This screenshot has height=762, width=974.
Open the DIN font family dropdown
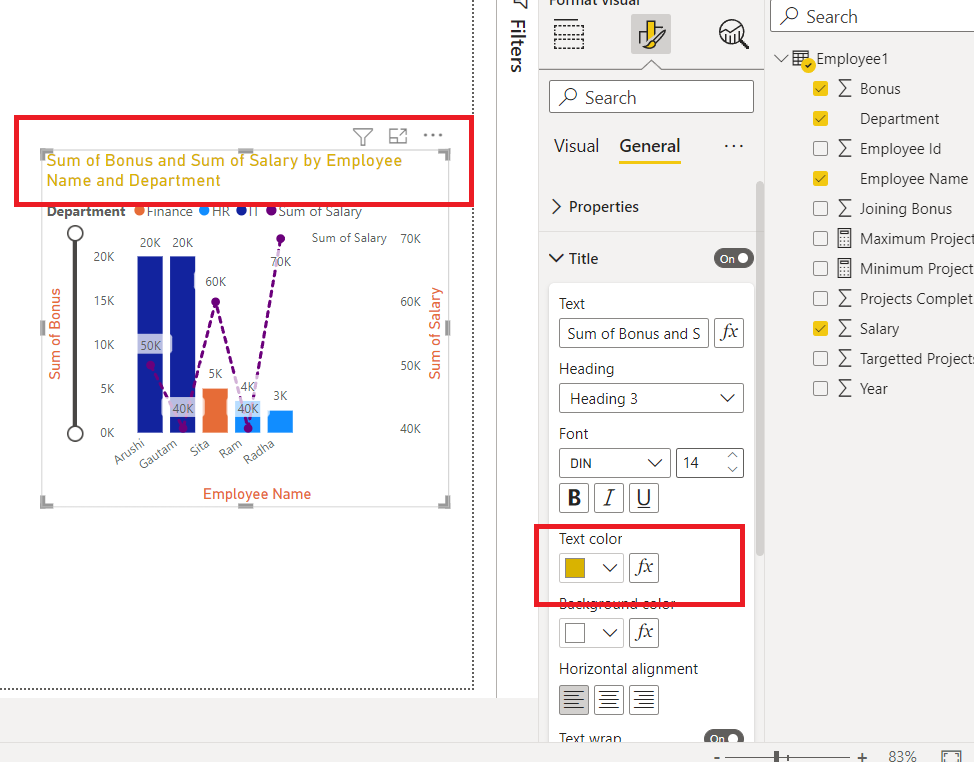[614, 463]
